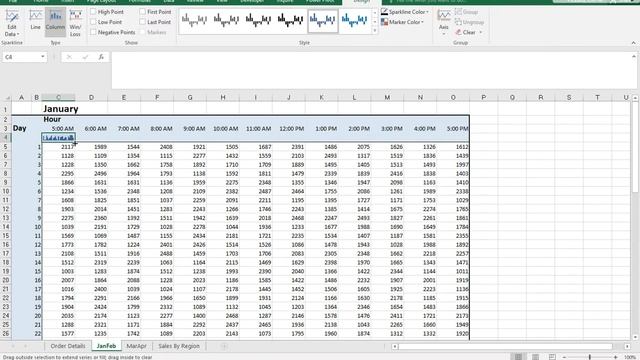640x360 pixels.
Task: Click the Select All corner triangle
Action: (7, 98)
